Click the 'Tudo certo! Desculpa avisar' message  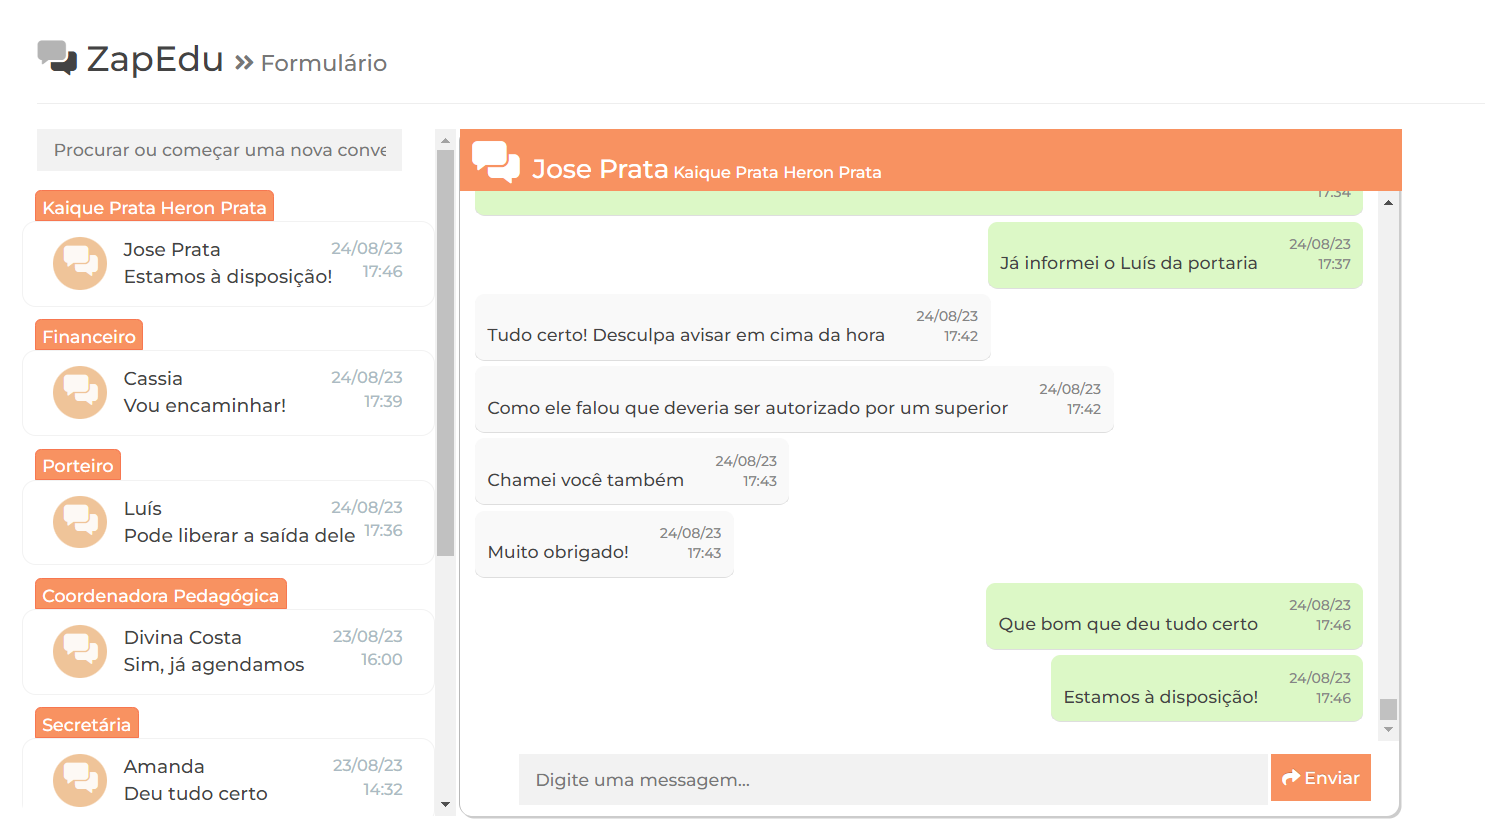coord(732,327)
